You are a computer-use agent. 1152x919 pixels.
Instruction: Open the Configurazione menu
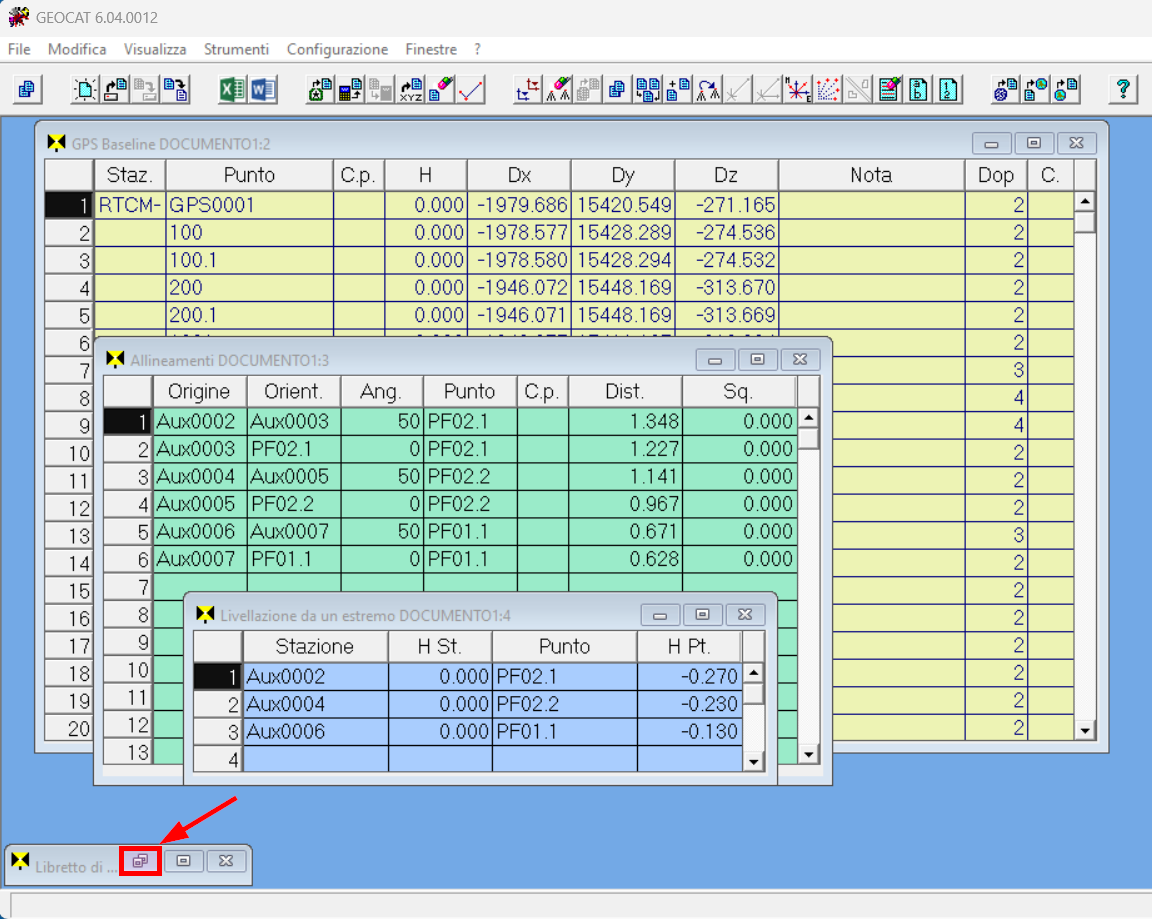click(x=337, y=49)
